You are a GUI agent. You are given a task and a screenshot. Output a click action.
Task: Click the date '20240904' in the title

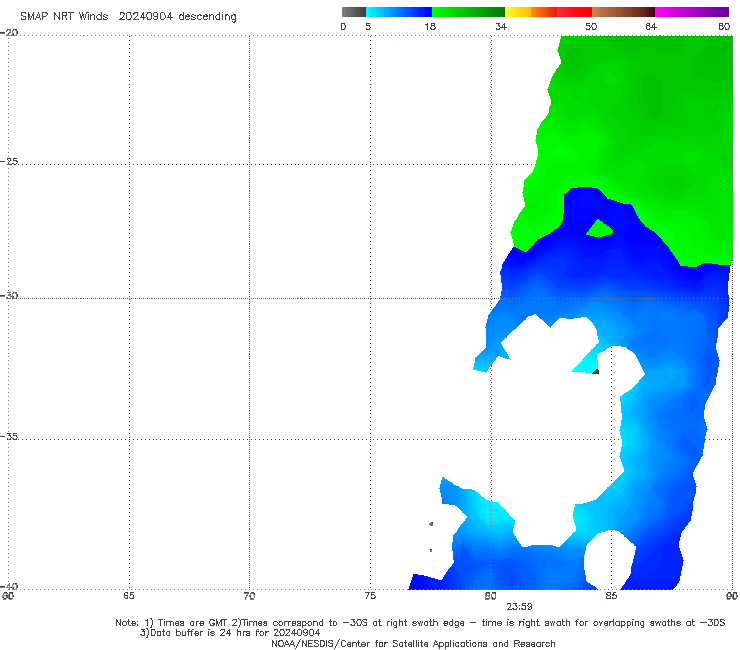pos(145,16)
